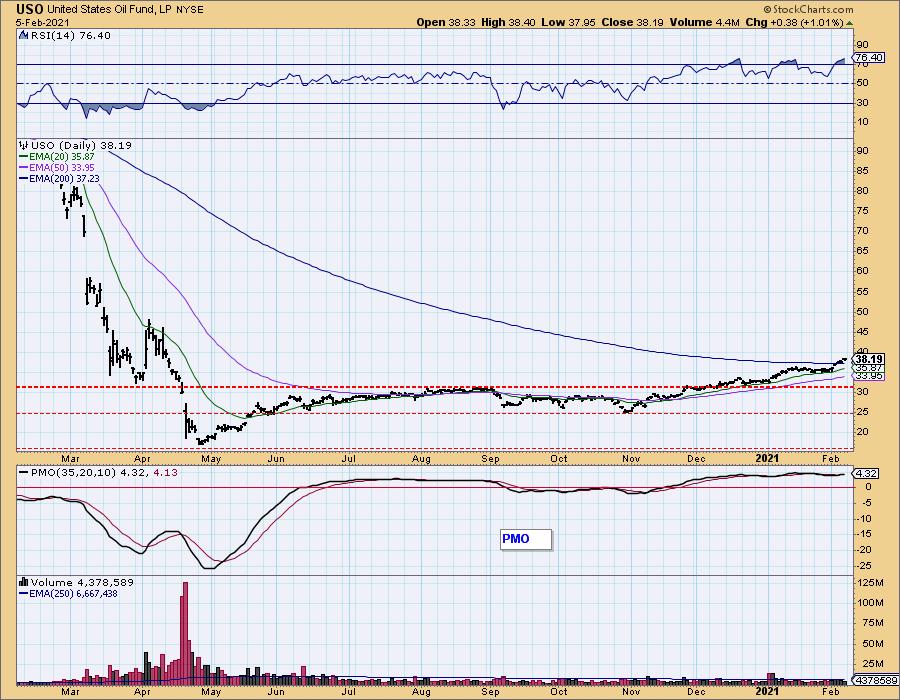Screen dimensions: 900x700
Task: Click the 5-Feb-2021 chart date
Action: tap(43, 23)
